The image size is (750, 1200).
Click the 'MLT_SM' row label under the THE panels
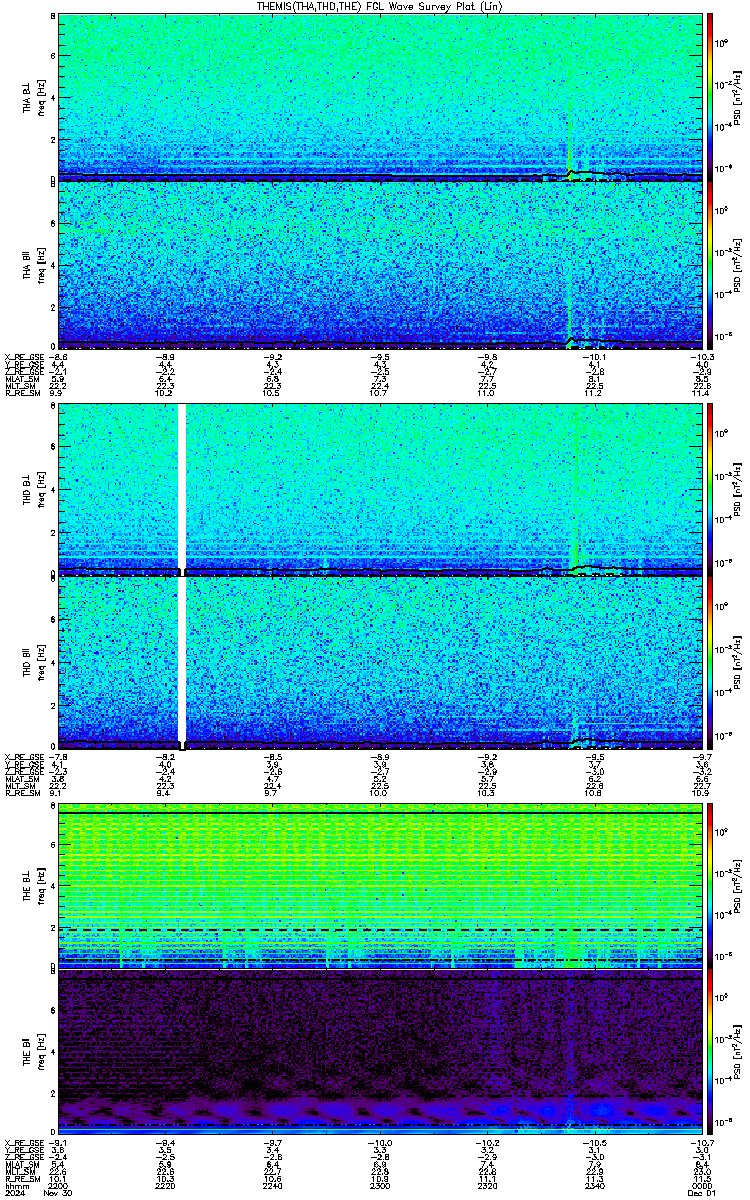tap(18, 1172)
